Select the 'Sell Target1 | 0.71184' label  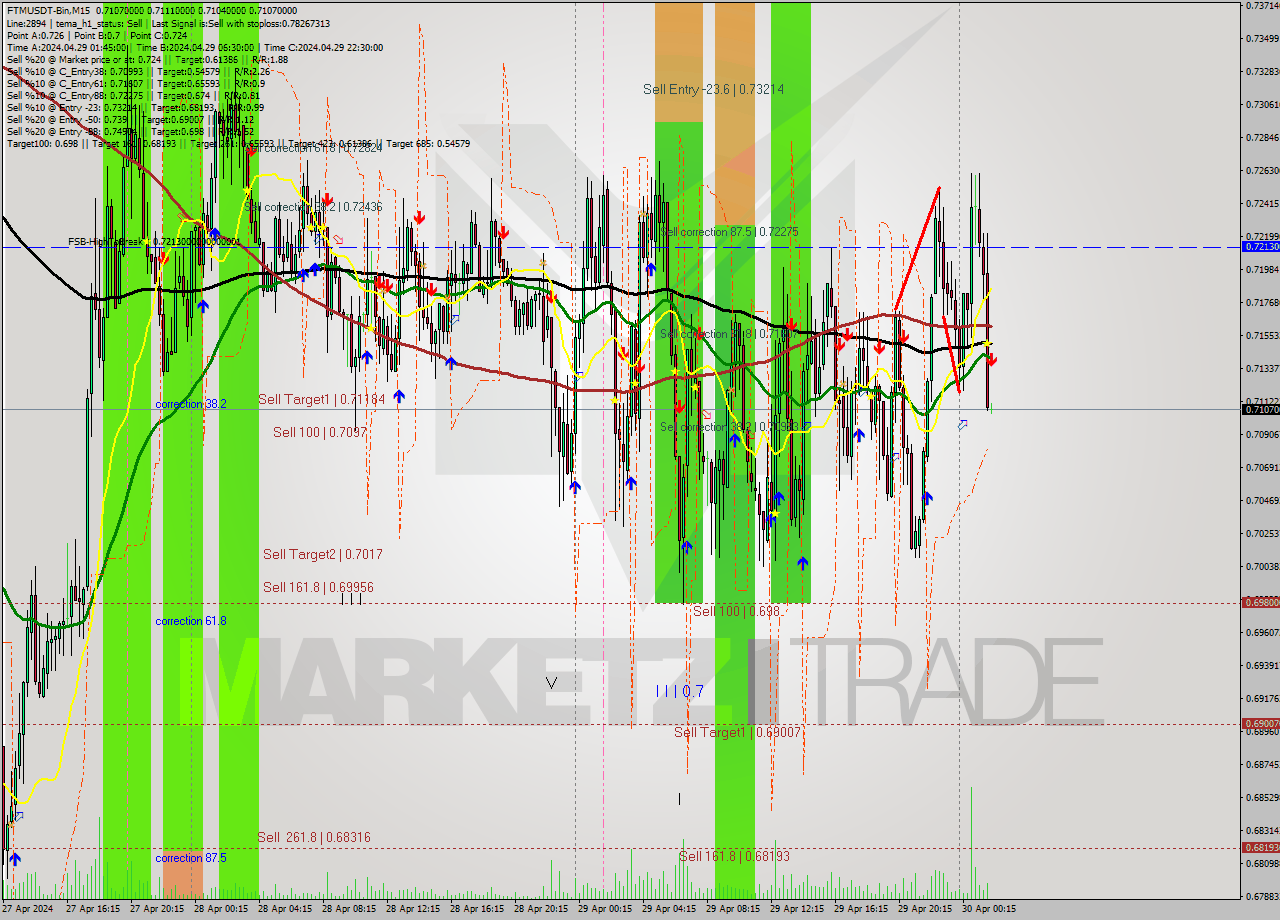tap(321, 399)
